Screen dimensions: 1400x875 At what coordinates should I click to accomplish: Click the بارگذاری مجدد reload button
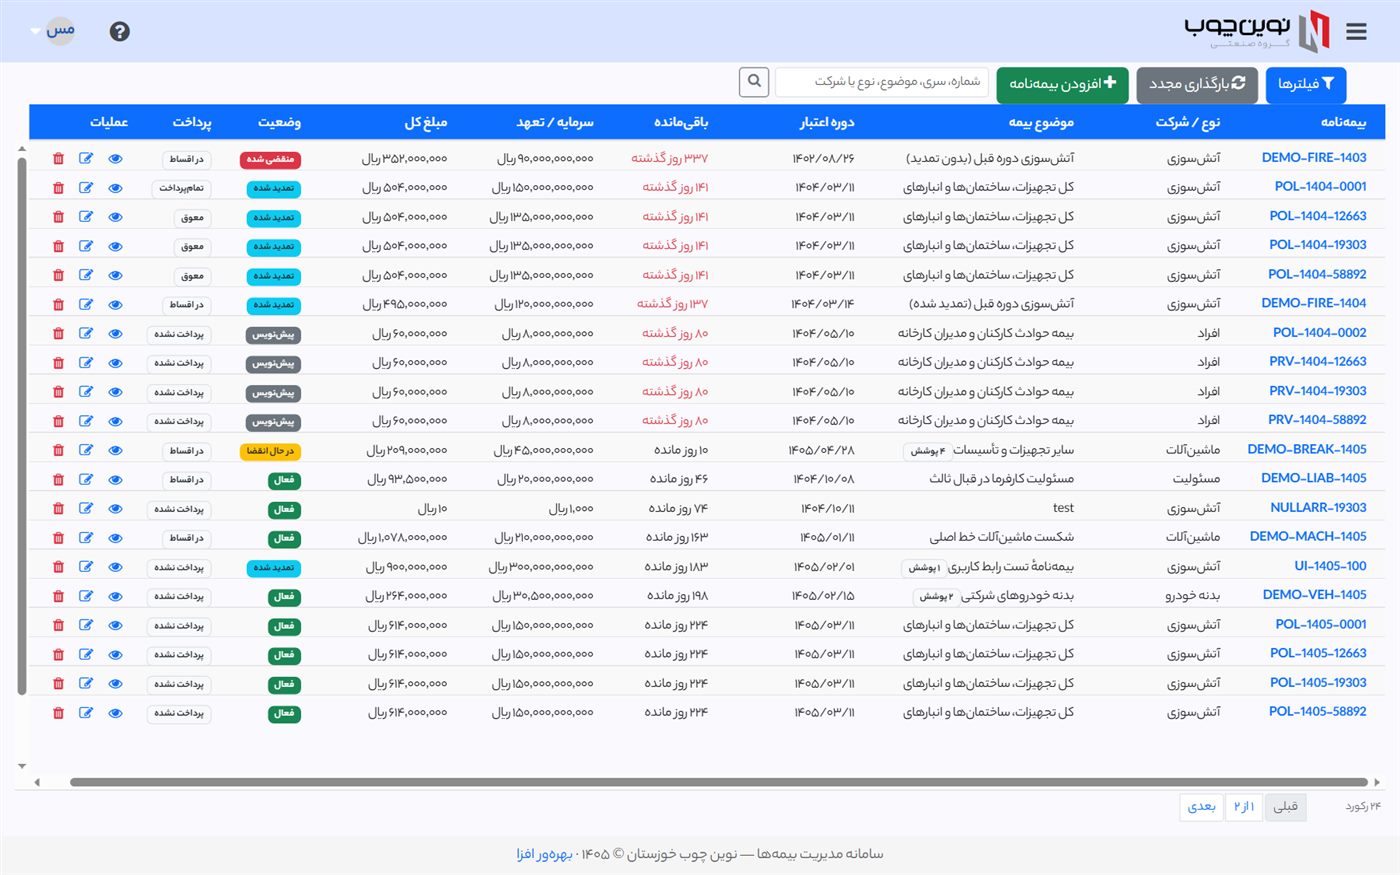pyautogui.click(x=1197, y=85)
